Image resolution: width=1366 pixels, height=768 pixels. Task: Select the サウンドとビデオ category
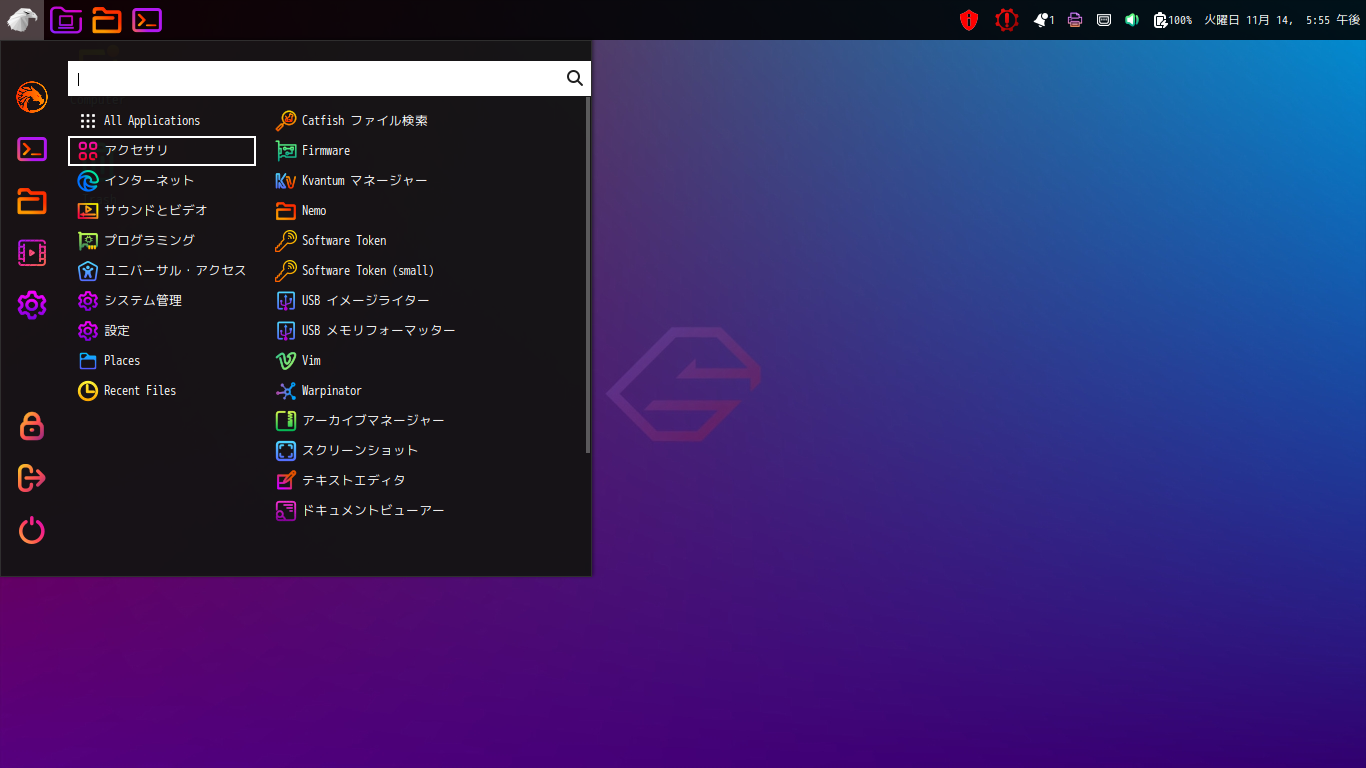pos(162,210)
